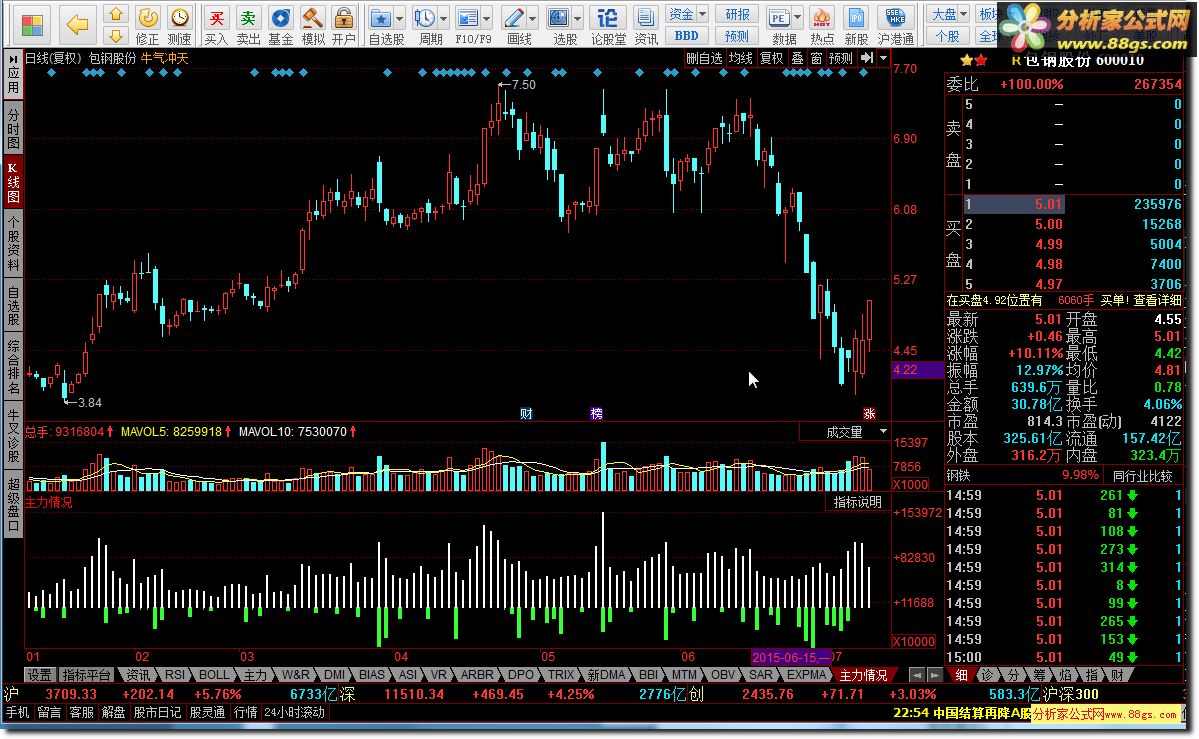
Task: Select the 综合排名 sidebar tab
Action: (13, 368)
